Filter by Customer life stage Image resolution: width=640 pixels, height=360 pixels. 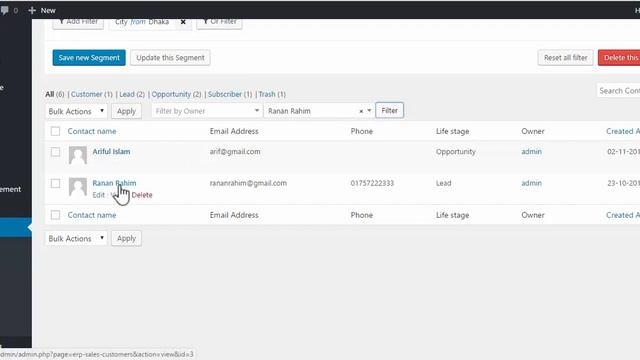87,94
